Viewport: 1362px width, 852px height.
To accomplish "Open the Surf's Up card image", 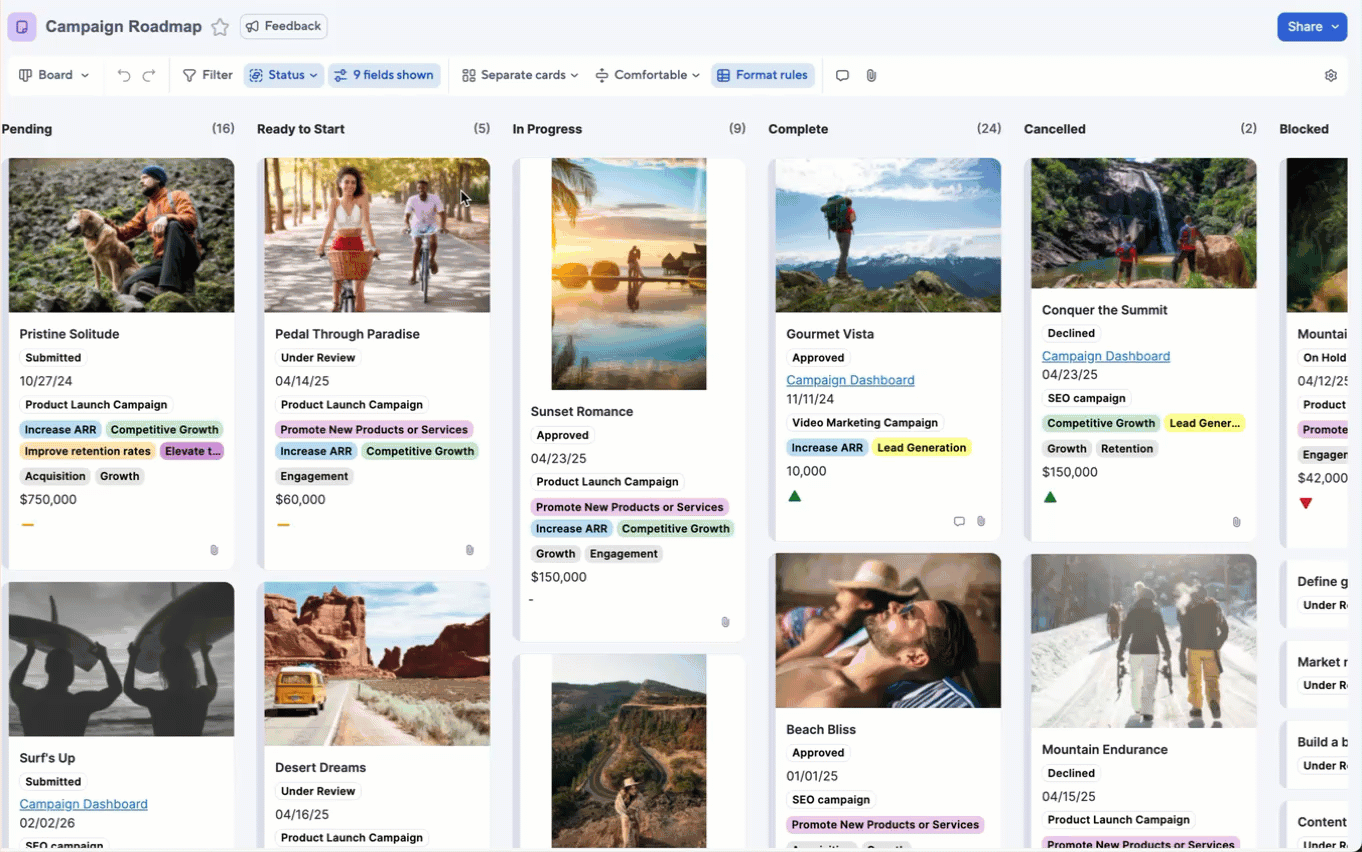I will point(122,659).
